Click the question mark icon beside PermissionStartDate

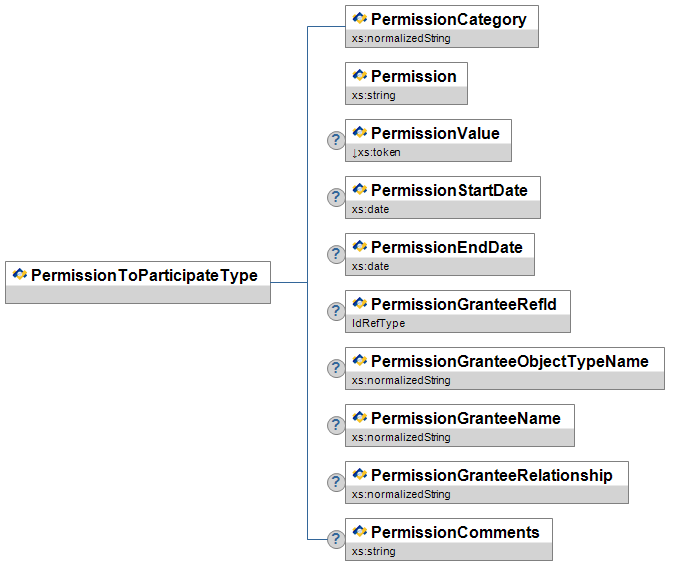pos(337,197)
